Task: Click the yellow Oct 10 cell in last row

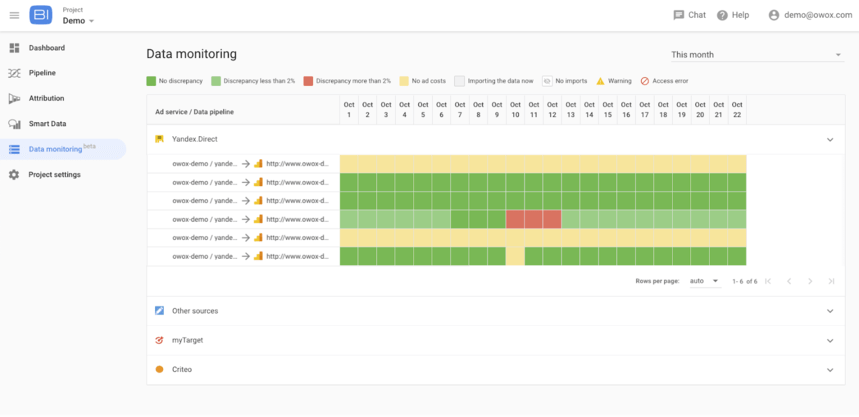Action: click(x=515, y=256)
